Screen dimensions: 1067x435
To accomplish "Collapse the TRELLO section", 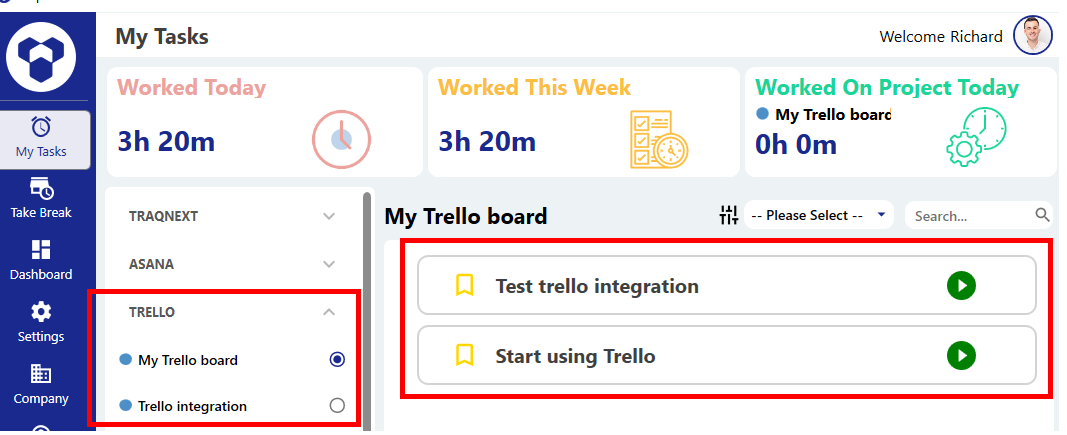I will (x=329, y=312).
